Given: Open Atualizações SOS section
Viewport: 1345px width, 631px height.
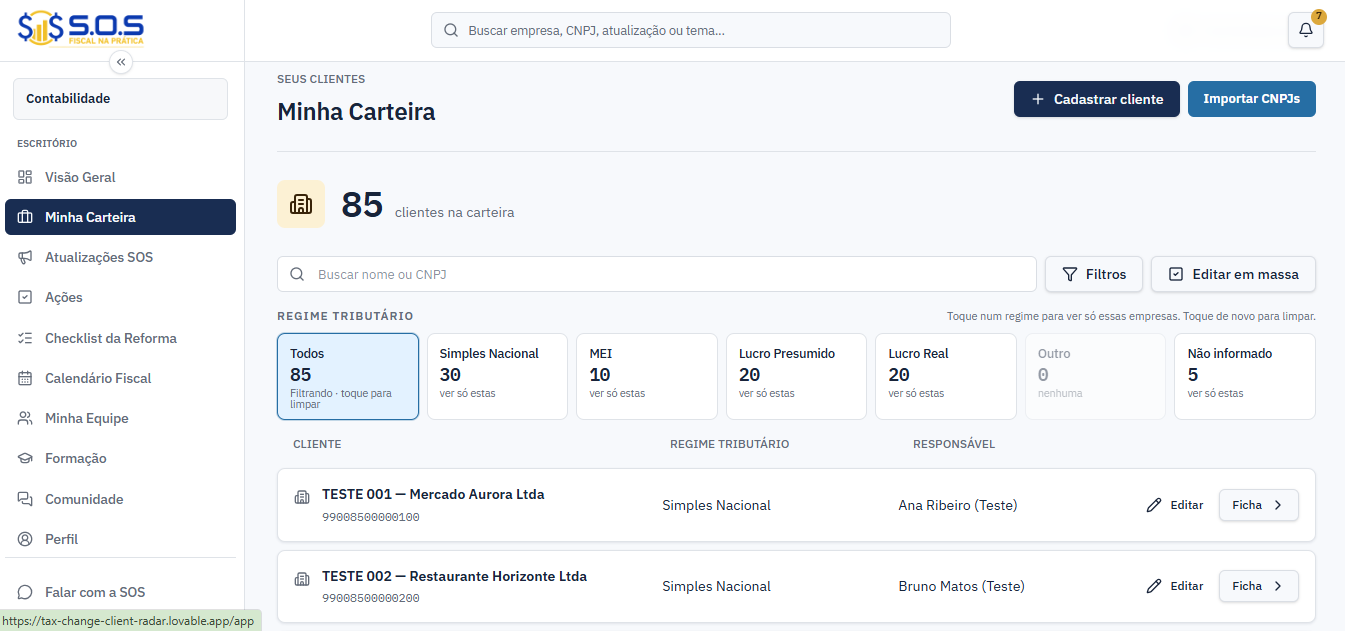Looking at the screenshot, I should (x=120, y=257).
